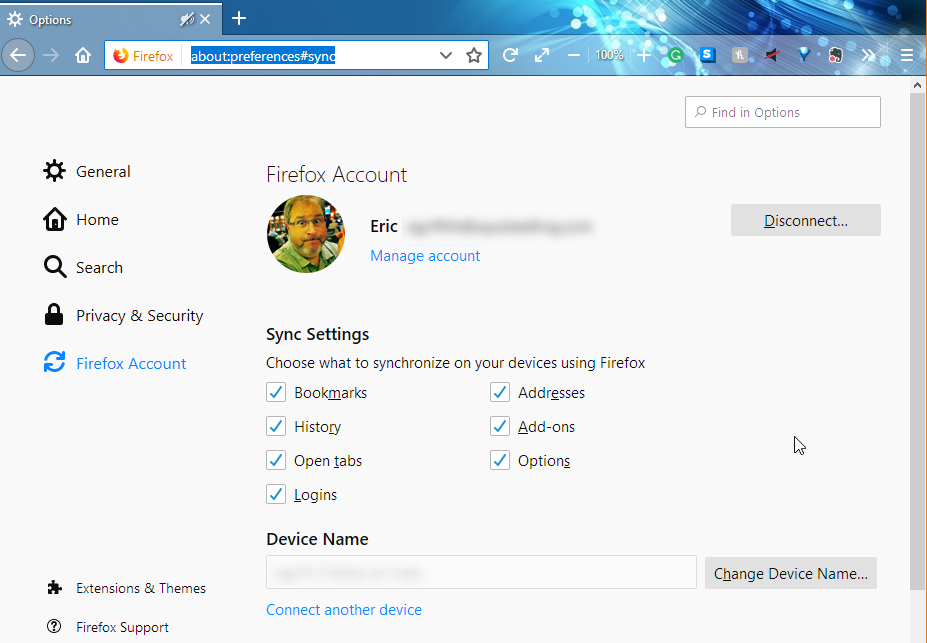Click the forward navigation arrow
Screen dimensions: 927x643
pyautogui.click(x=51, y=56)
